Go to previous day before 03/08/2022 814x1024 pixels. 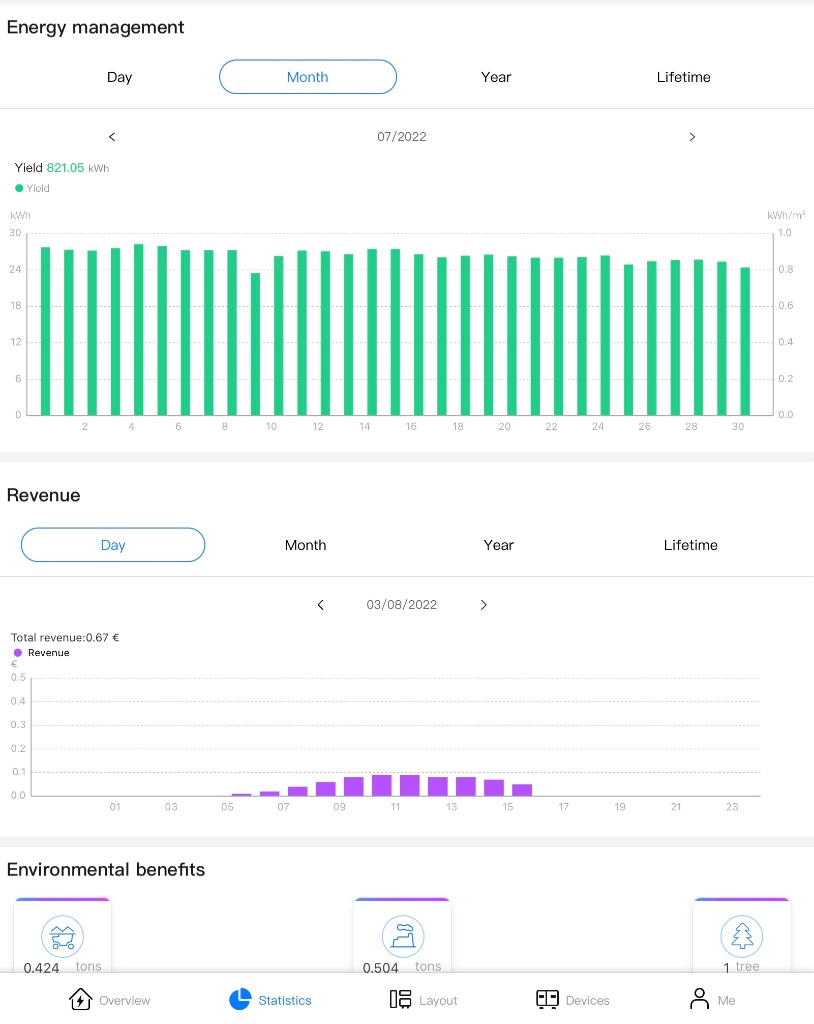[x=321, y=605]
